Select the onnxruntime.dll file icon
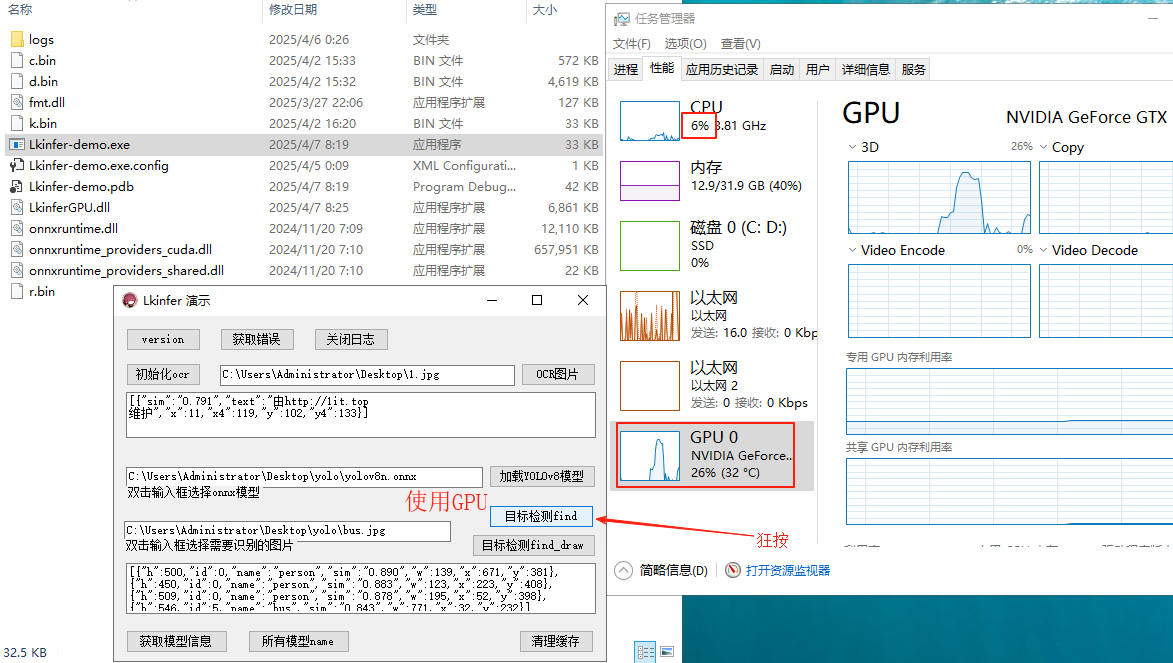Screen dimensions: 1173x663 coord(17,228)
